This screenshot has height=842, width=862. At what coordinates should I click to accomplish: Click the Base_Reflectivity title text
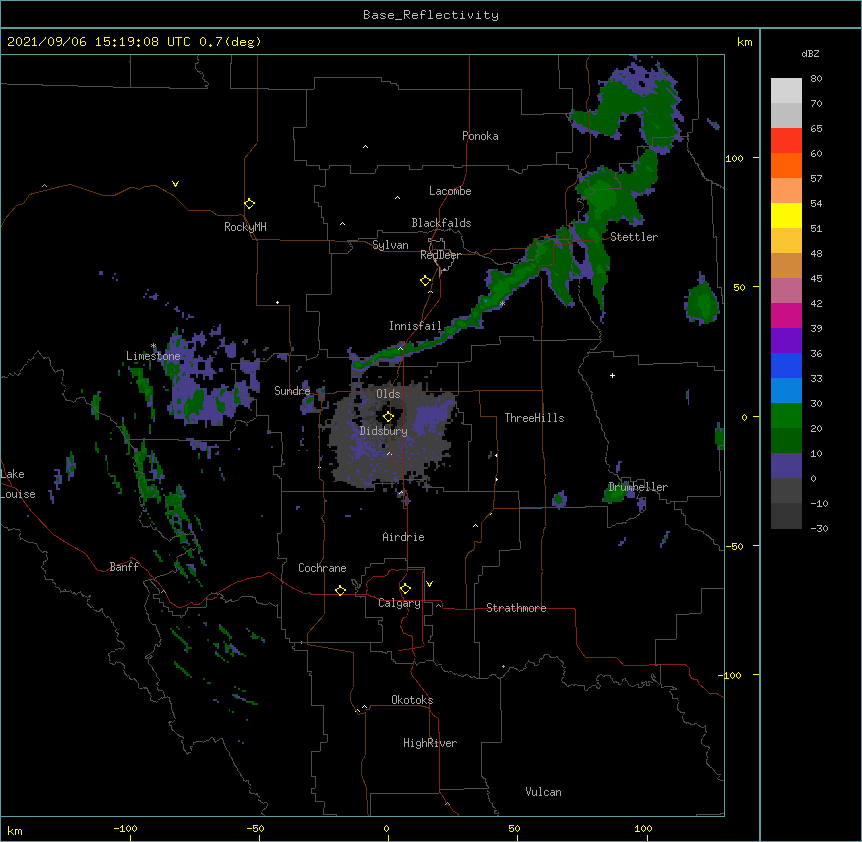click(431, 15)
